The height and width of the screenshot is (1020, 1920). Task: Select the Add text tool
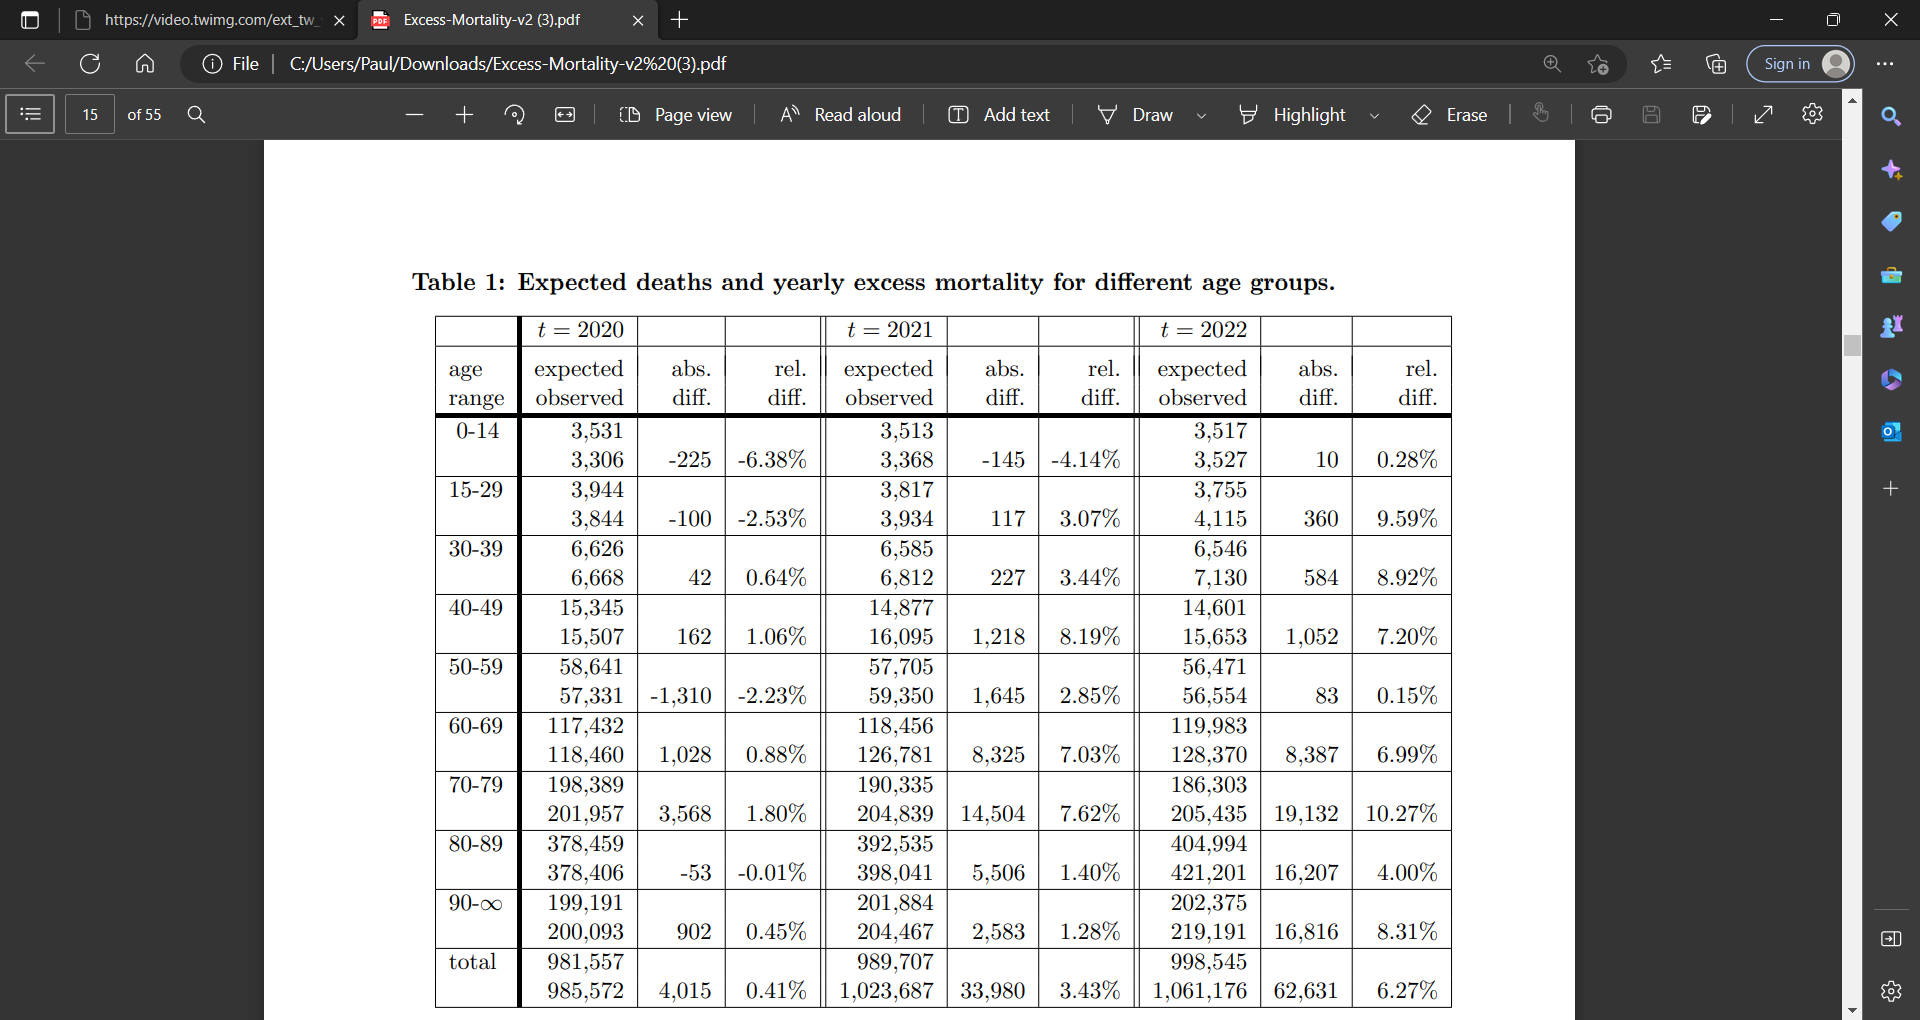998,114
